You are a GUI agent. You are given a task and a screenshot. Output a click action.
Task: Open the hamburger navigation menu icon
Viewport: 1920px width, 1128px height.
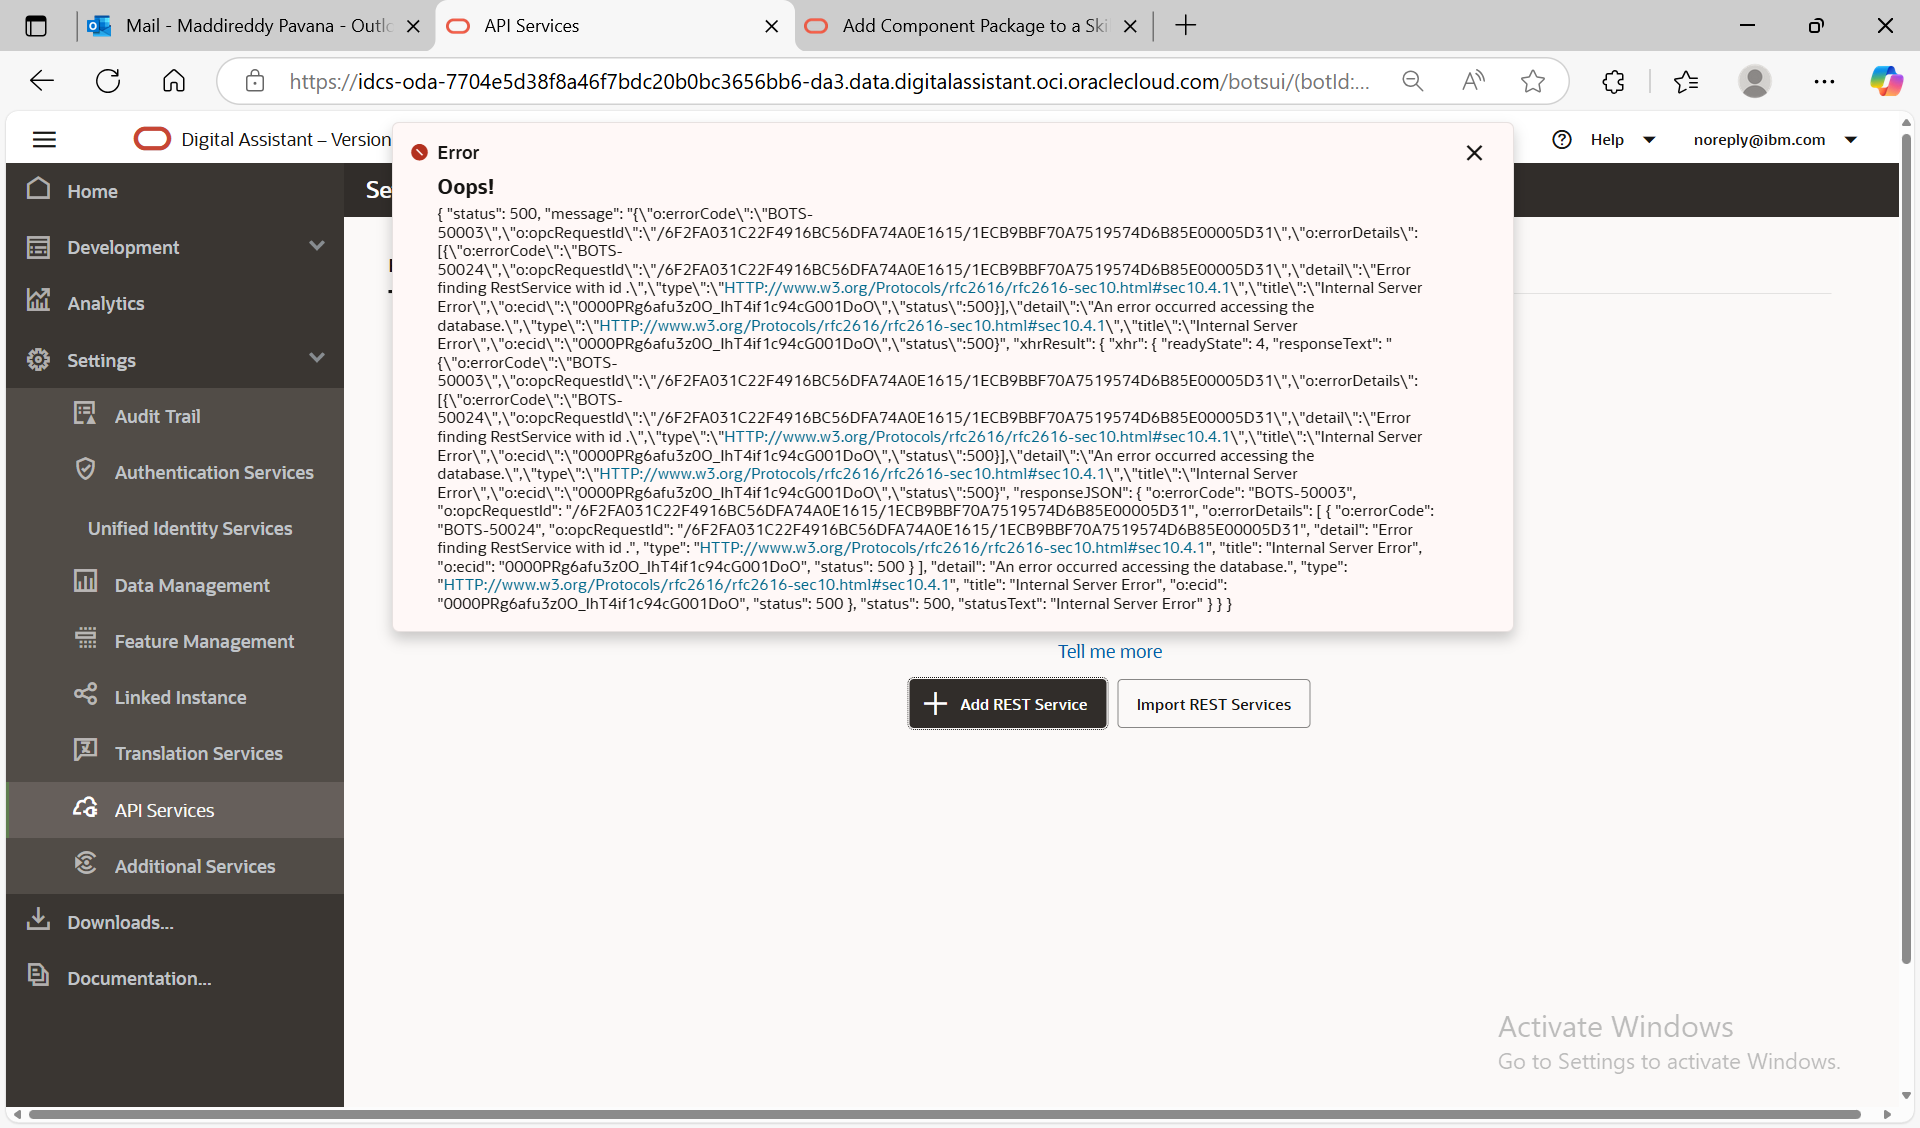[44, 140]
